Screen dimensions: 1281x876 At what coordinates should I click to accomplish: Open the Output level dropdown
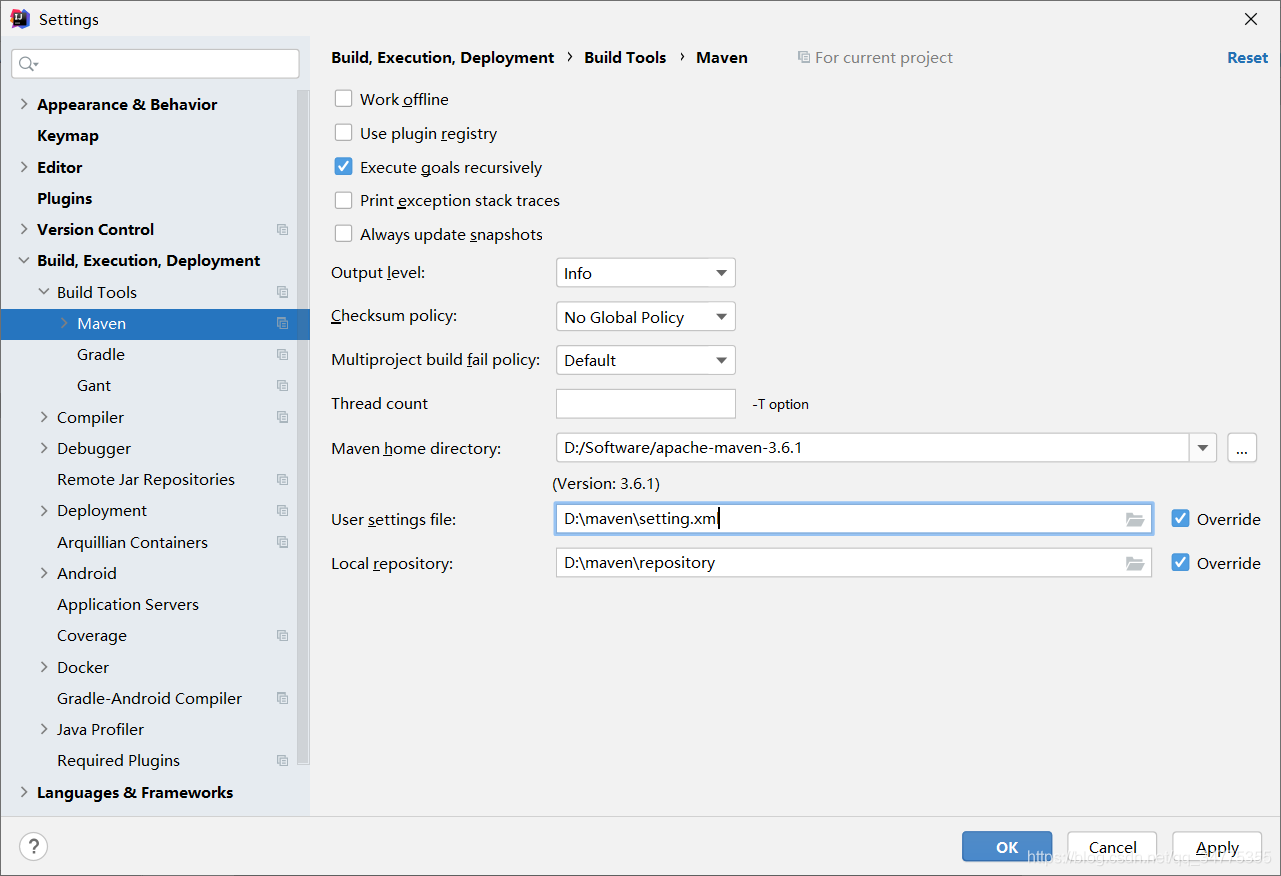pos(645,273)
